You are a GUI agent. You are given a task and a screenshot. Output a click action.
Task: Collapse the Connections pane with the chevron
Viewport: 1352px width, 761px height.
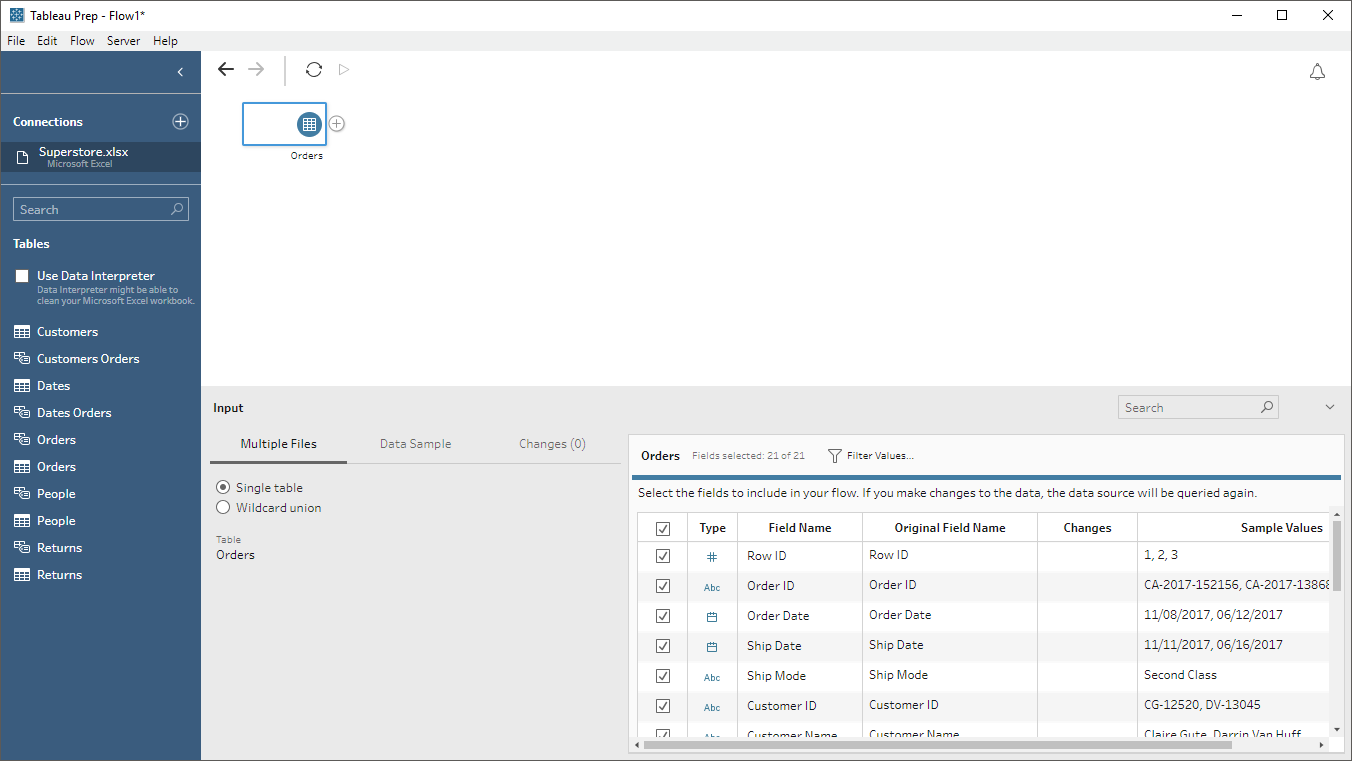180,72
